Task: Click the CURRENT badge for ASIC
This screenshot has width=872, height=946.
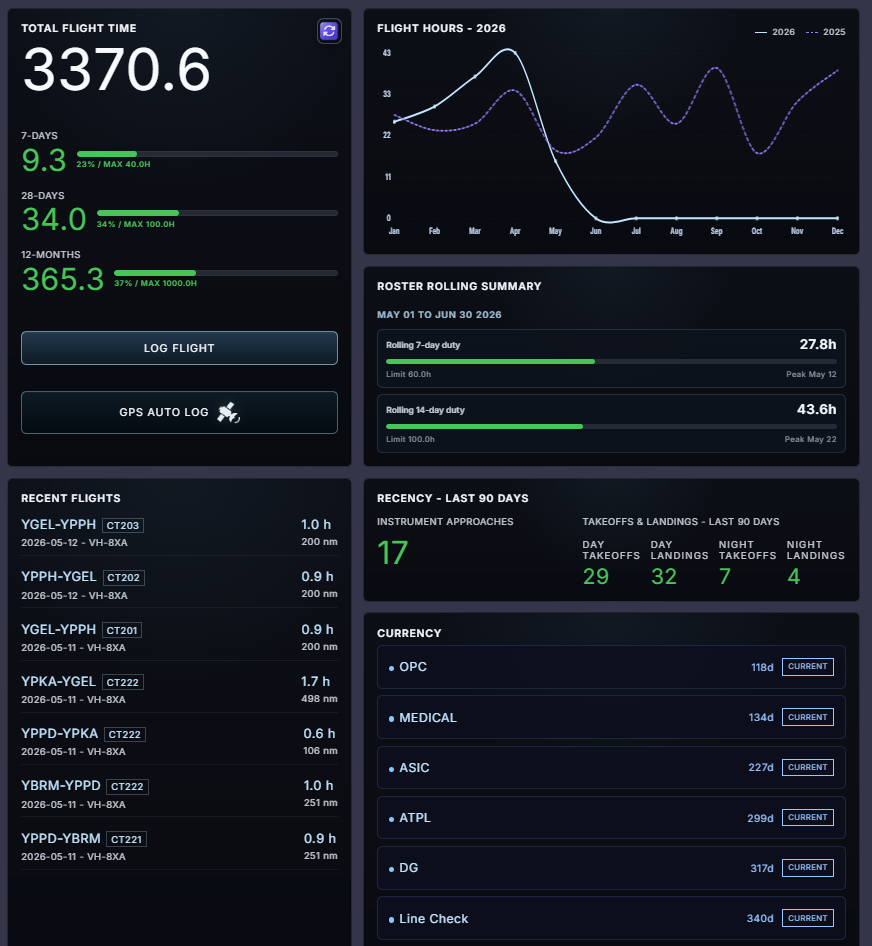Action: (x=807, y=767)
